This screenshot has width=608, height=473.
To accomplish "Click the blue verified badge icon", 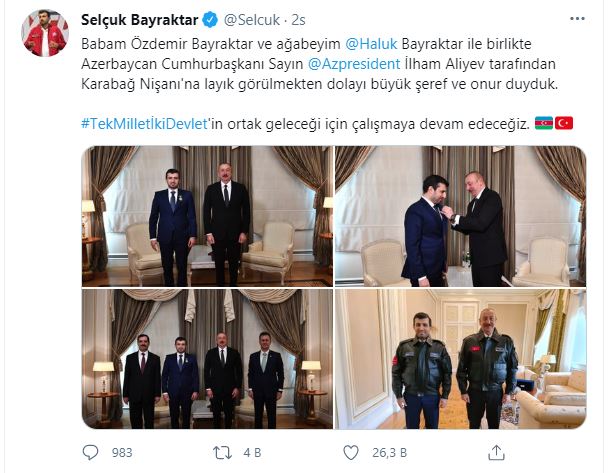I will [x=210, y=20].
